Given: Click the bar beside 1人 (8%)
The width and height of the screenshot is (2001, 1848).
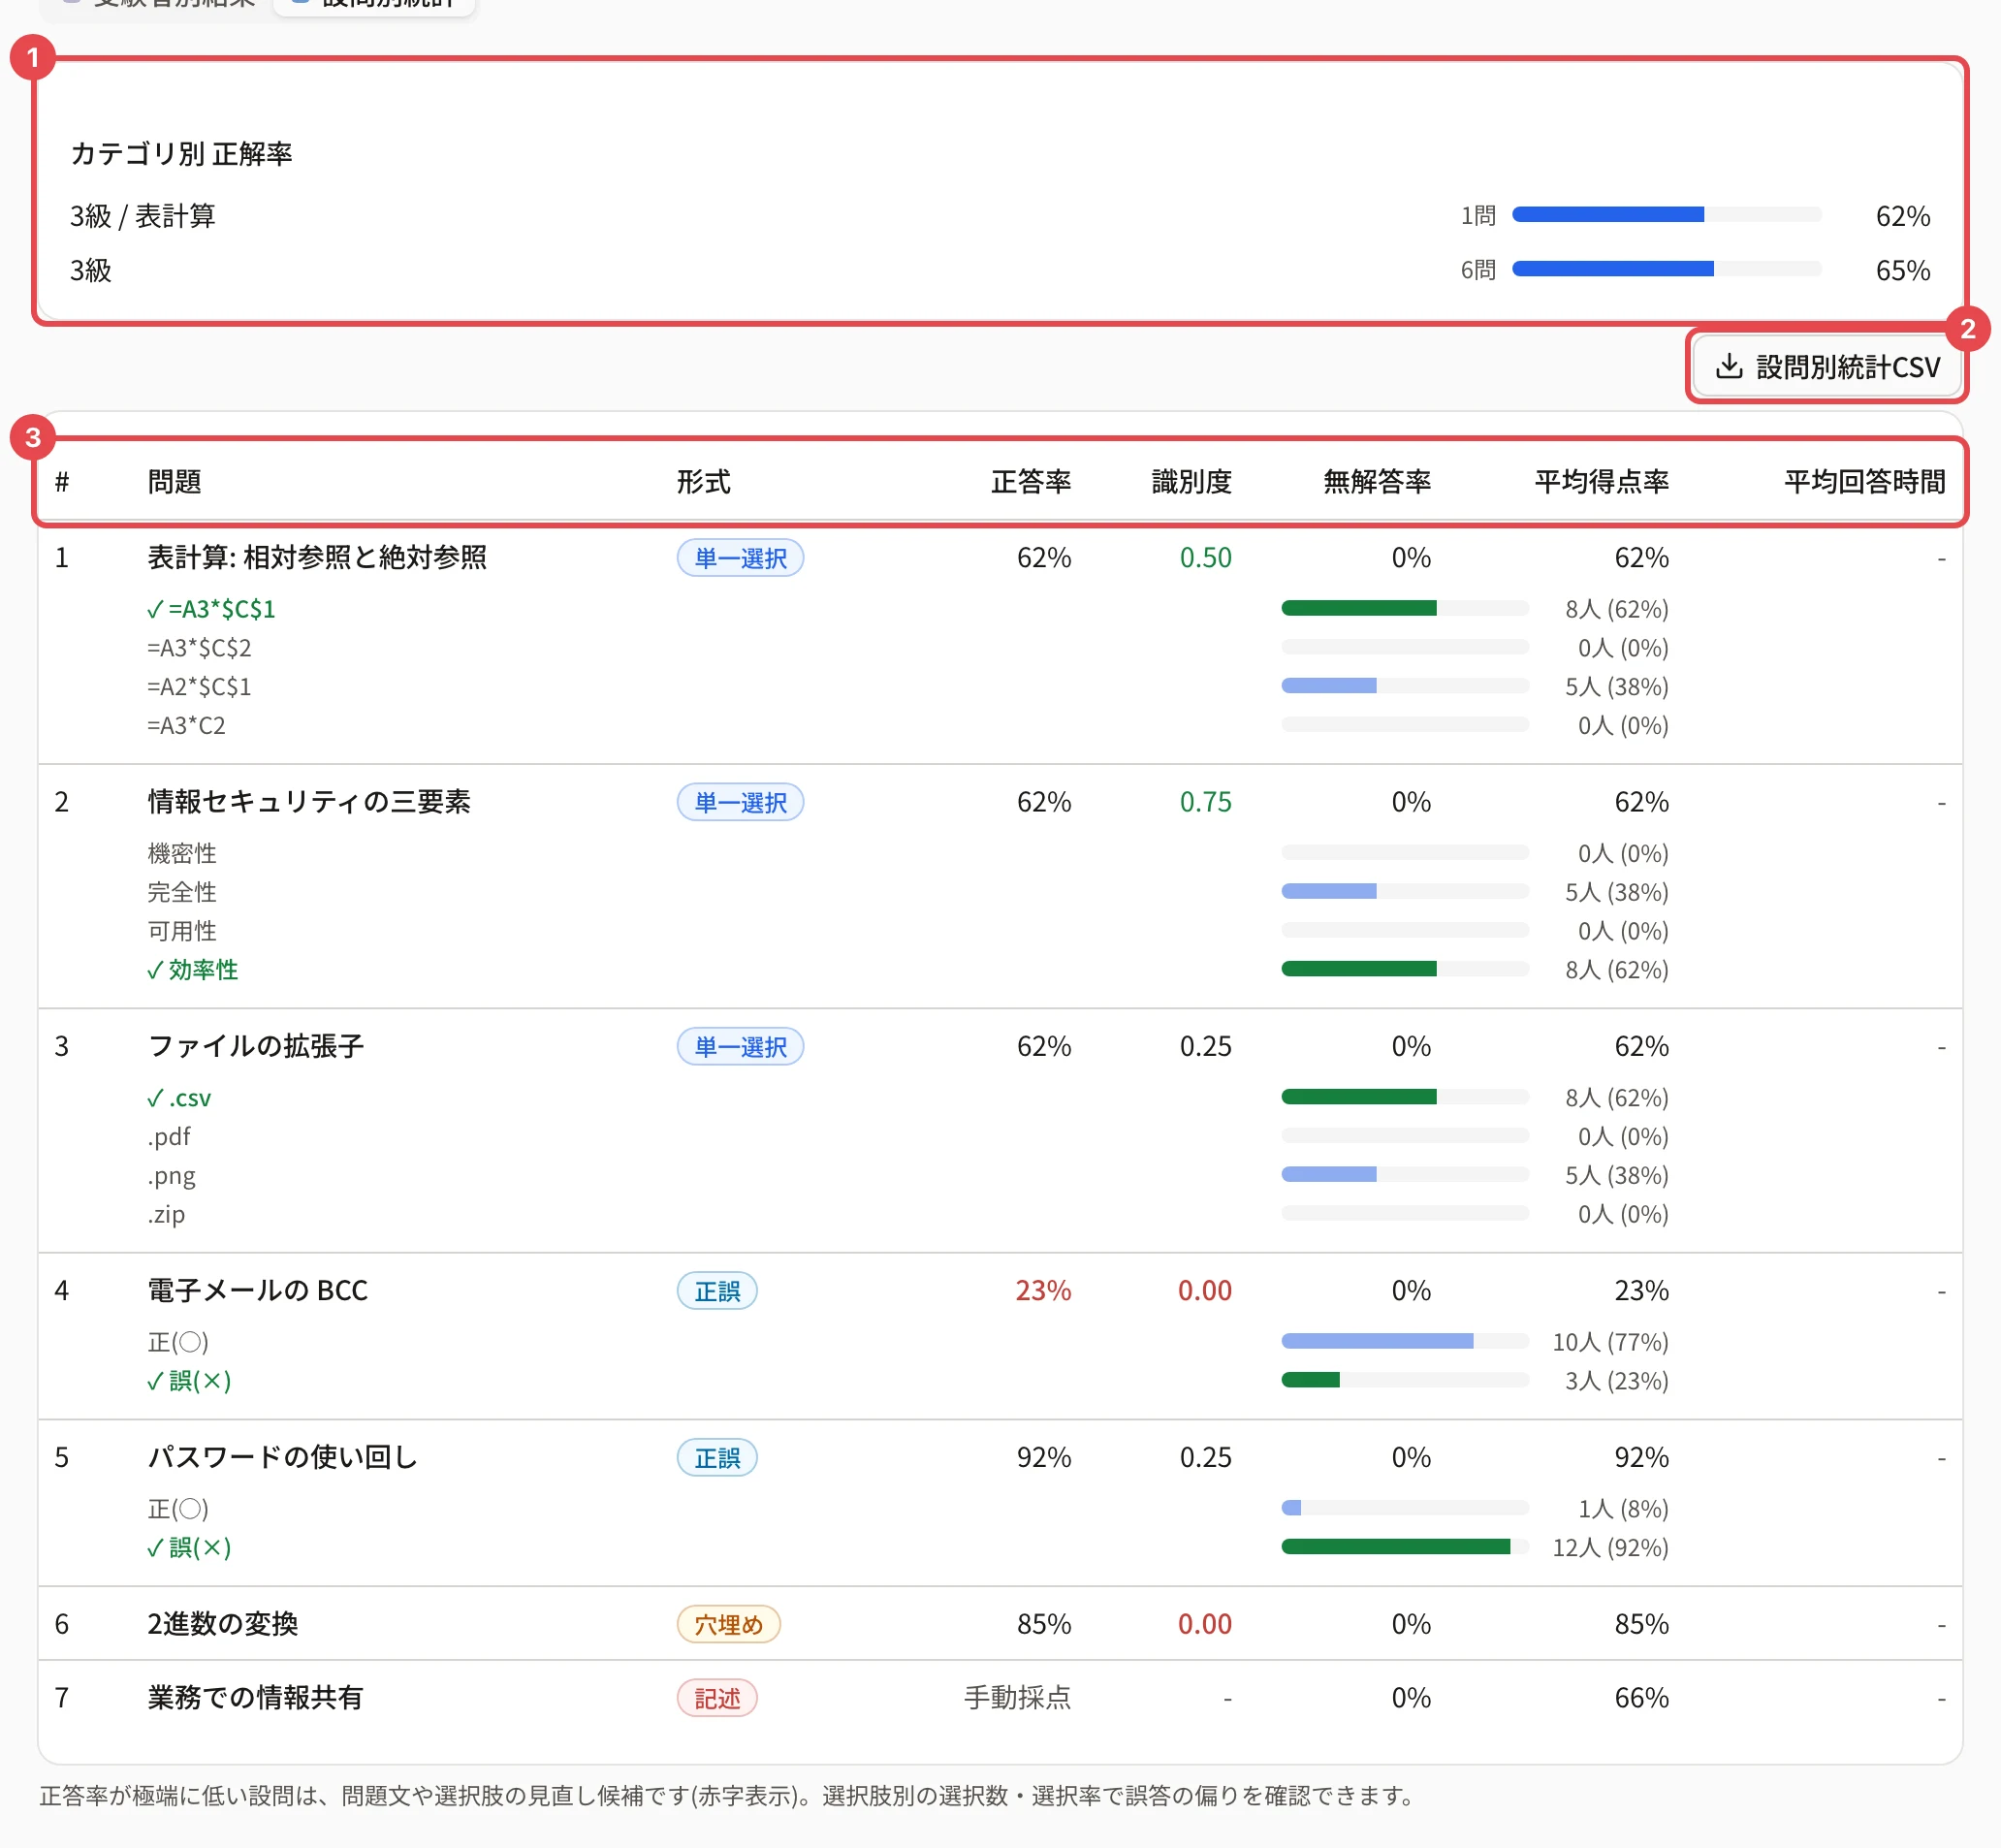Looking at the screenshot, I should [x=1405, y=1508].
